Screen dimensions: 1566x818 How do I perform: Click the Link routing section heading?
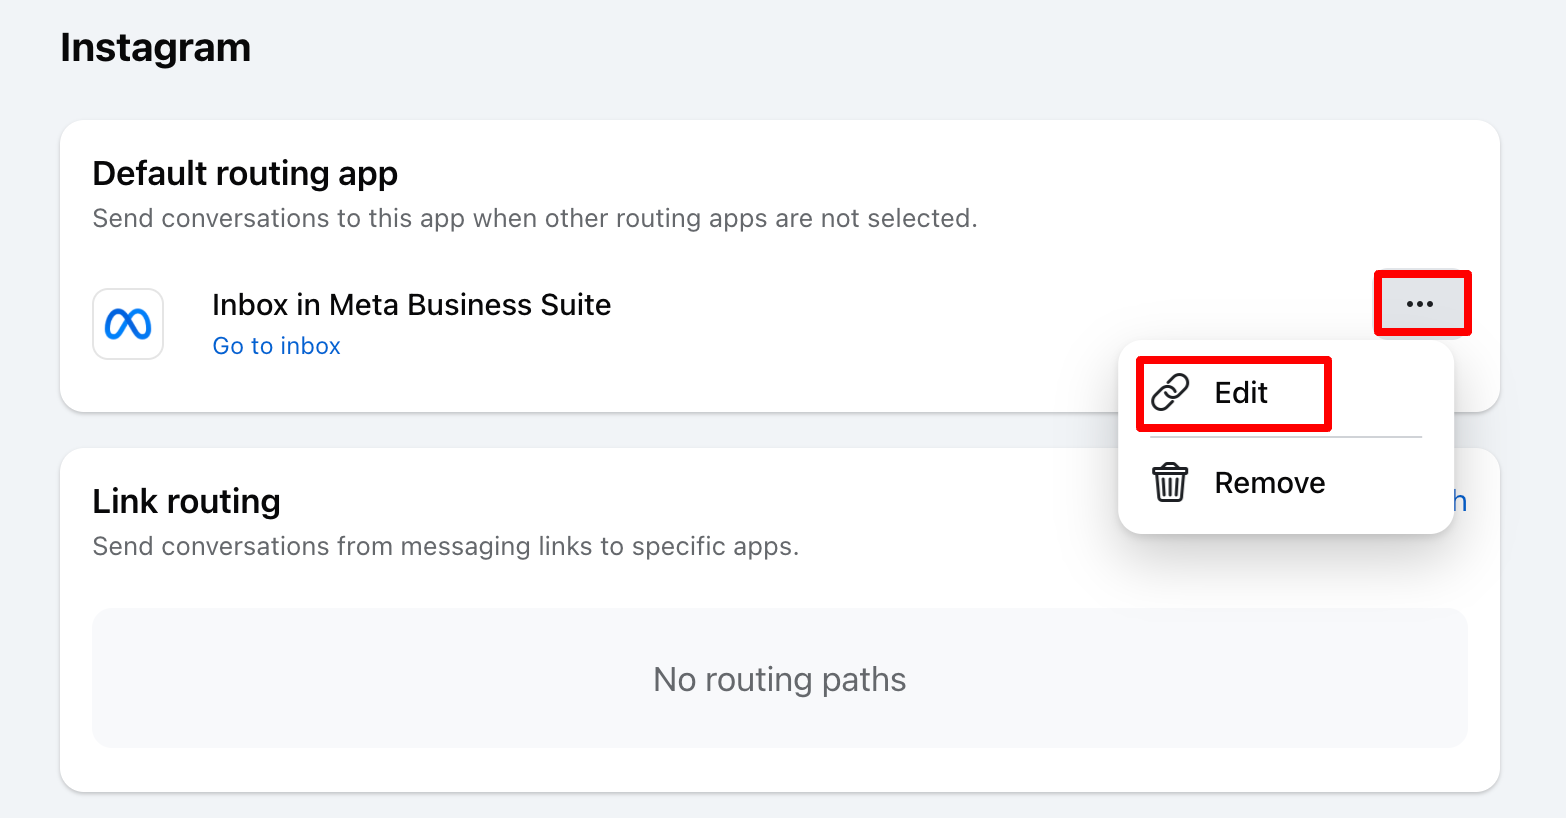pyautogui.click(x=186, y=501)
